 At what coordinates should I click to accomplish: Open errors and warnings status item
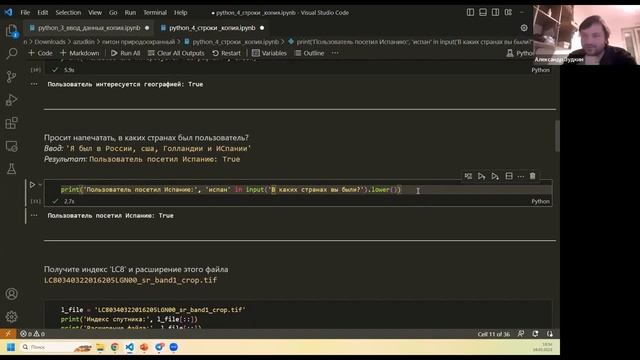pos(33,334)
